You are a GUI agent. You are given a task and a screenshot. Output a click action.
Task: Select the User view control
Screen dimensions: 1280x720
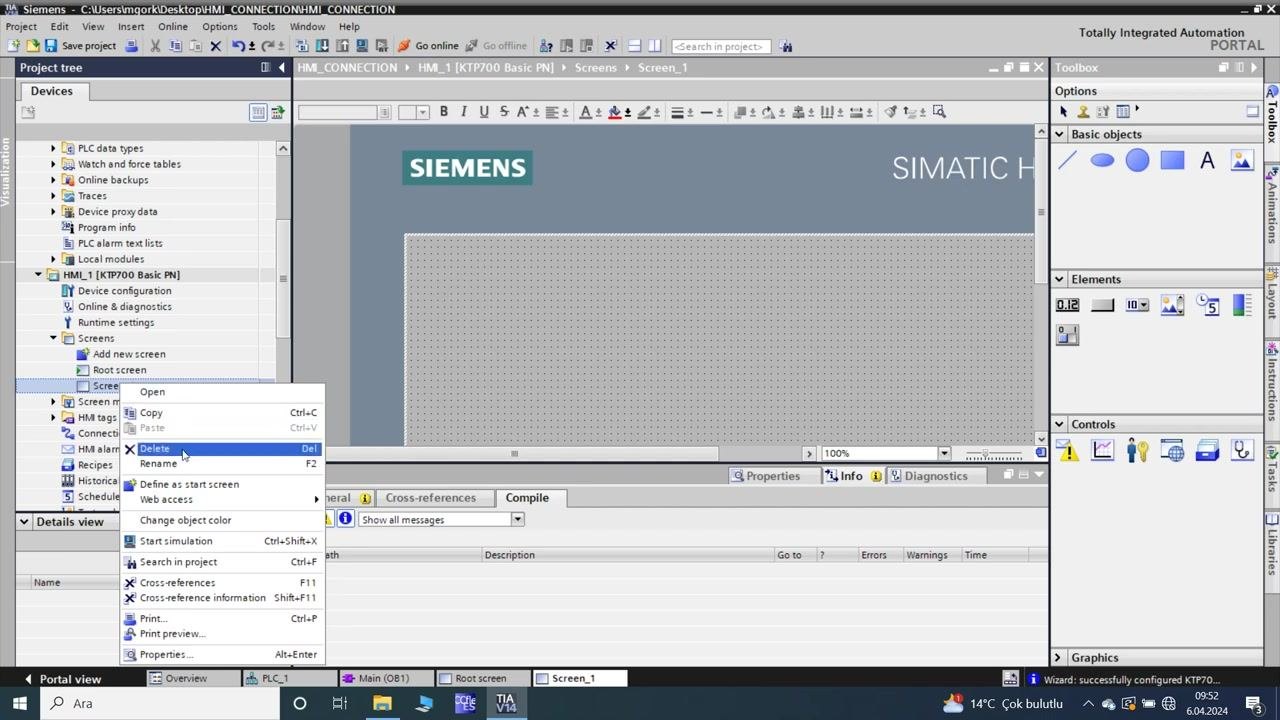click(x=1137, y=451)
